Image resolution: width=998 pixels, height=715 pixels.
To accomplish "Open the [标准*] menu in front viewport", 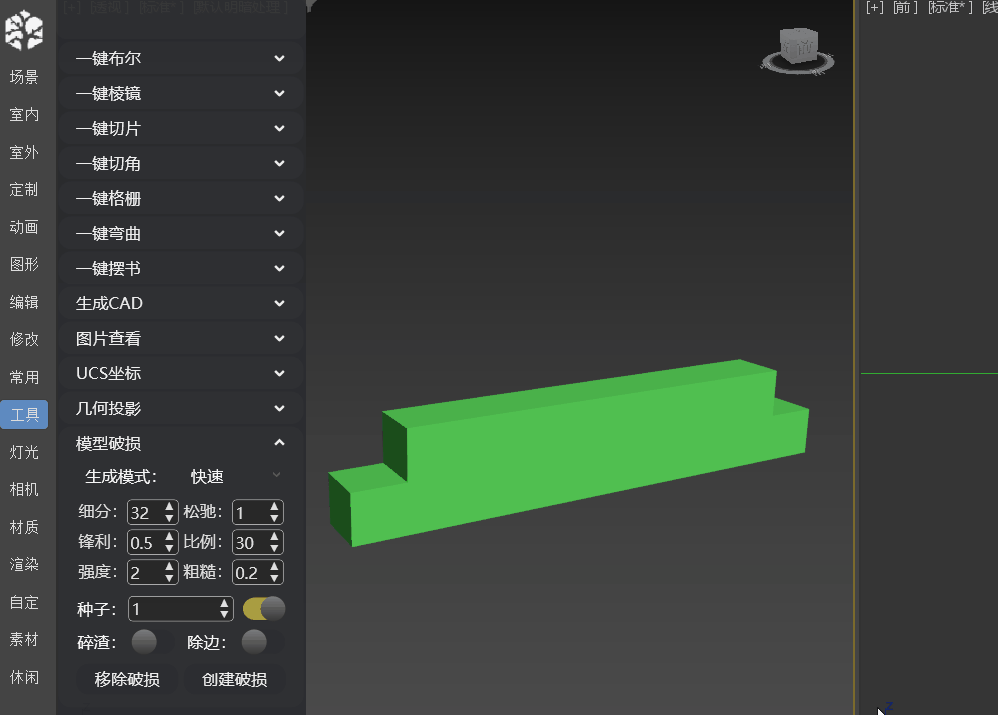I will pos(950,8).
